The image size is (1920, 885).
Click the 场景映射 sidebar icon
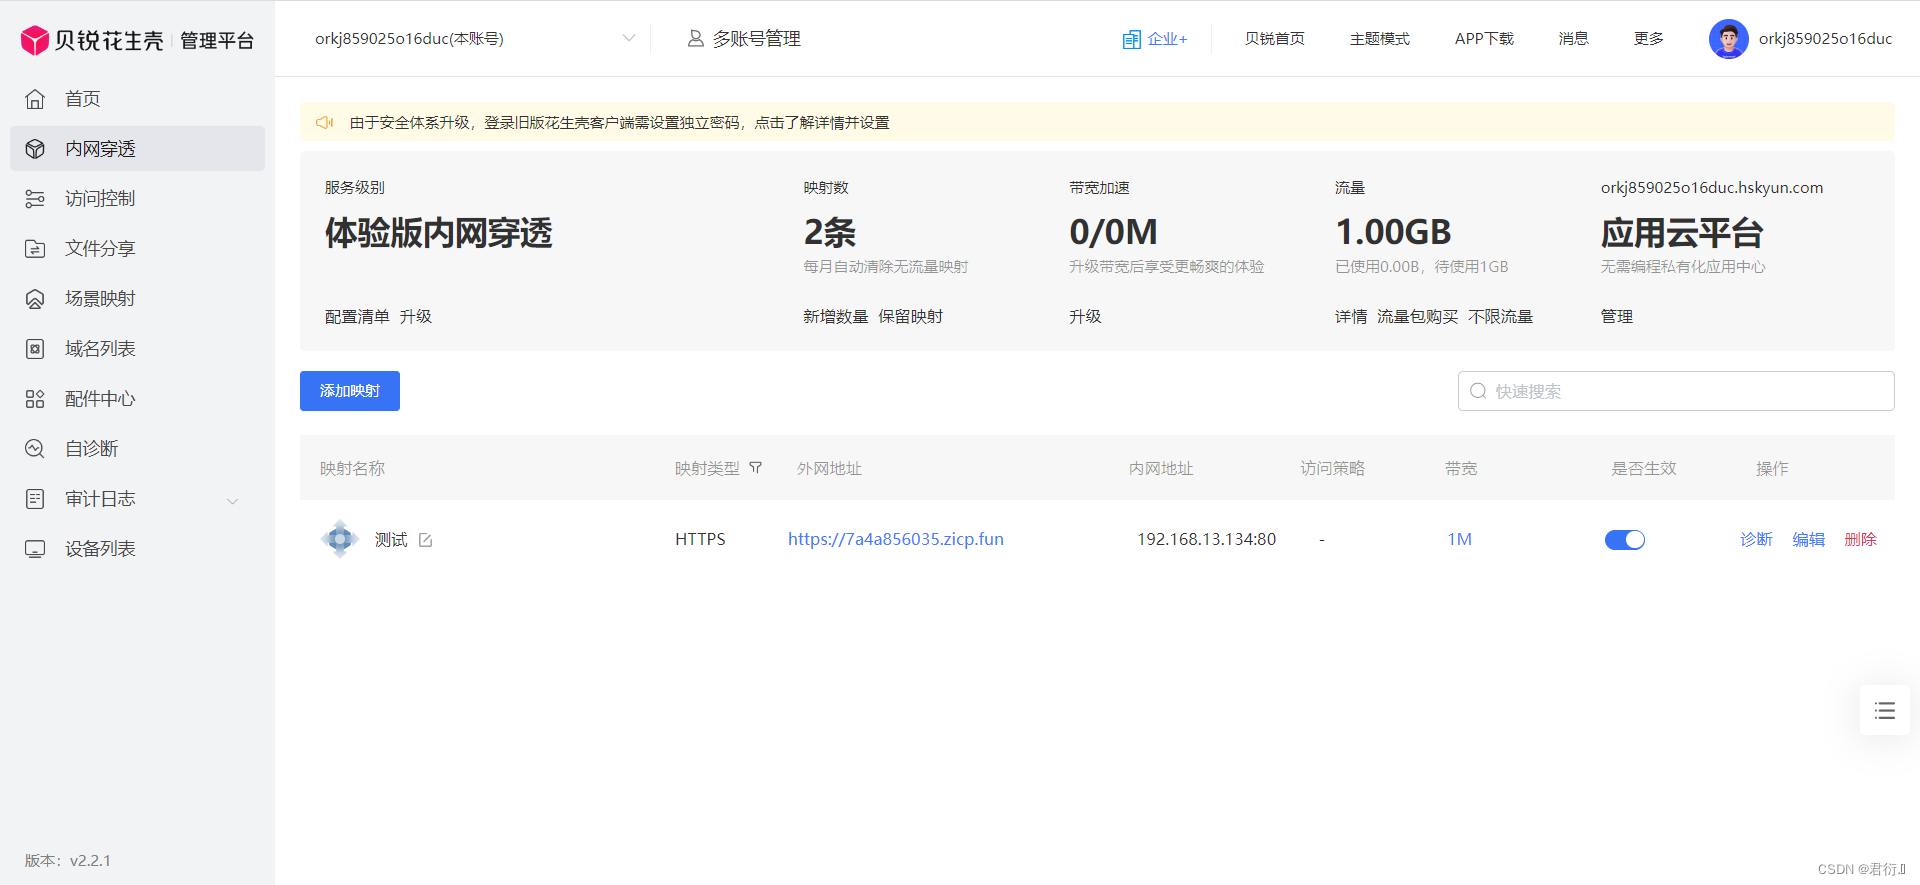(35, 299)
